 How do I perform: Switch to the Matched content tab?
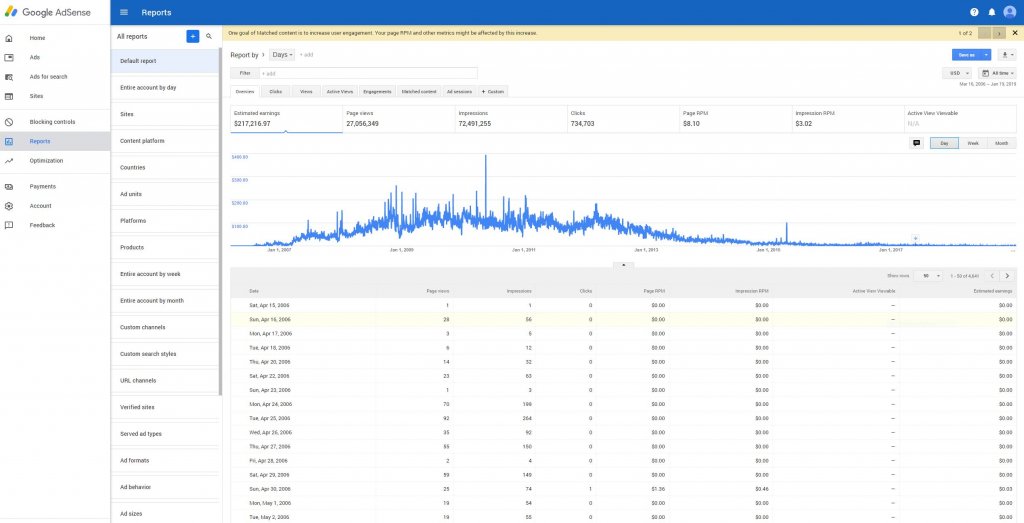[419, 91]
